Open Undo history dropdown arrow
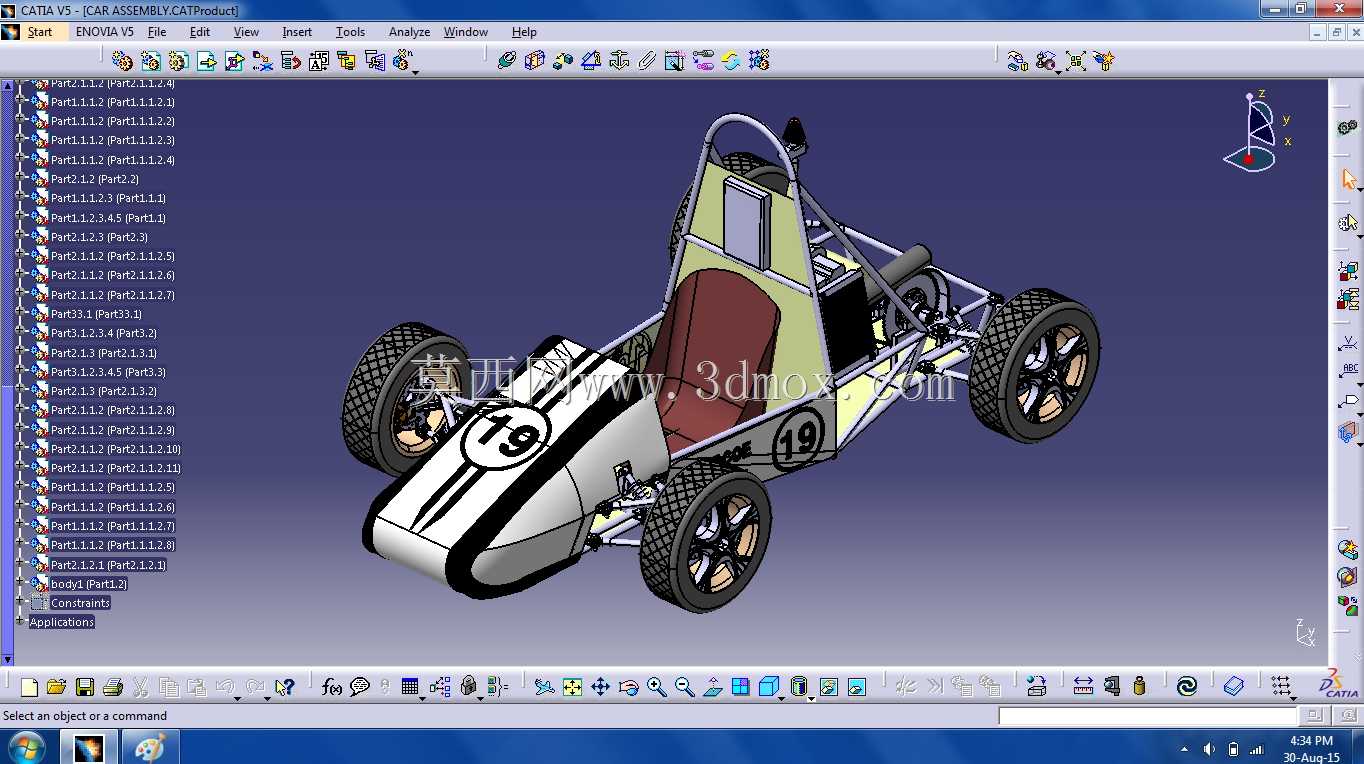Viewport: 1364px width, 764px height. pos(237,697)
